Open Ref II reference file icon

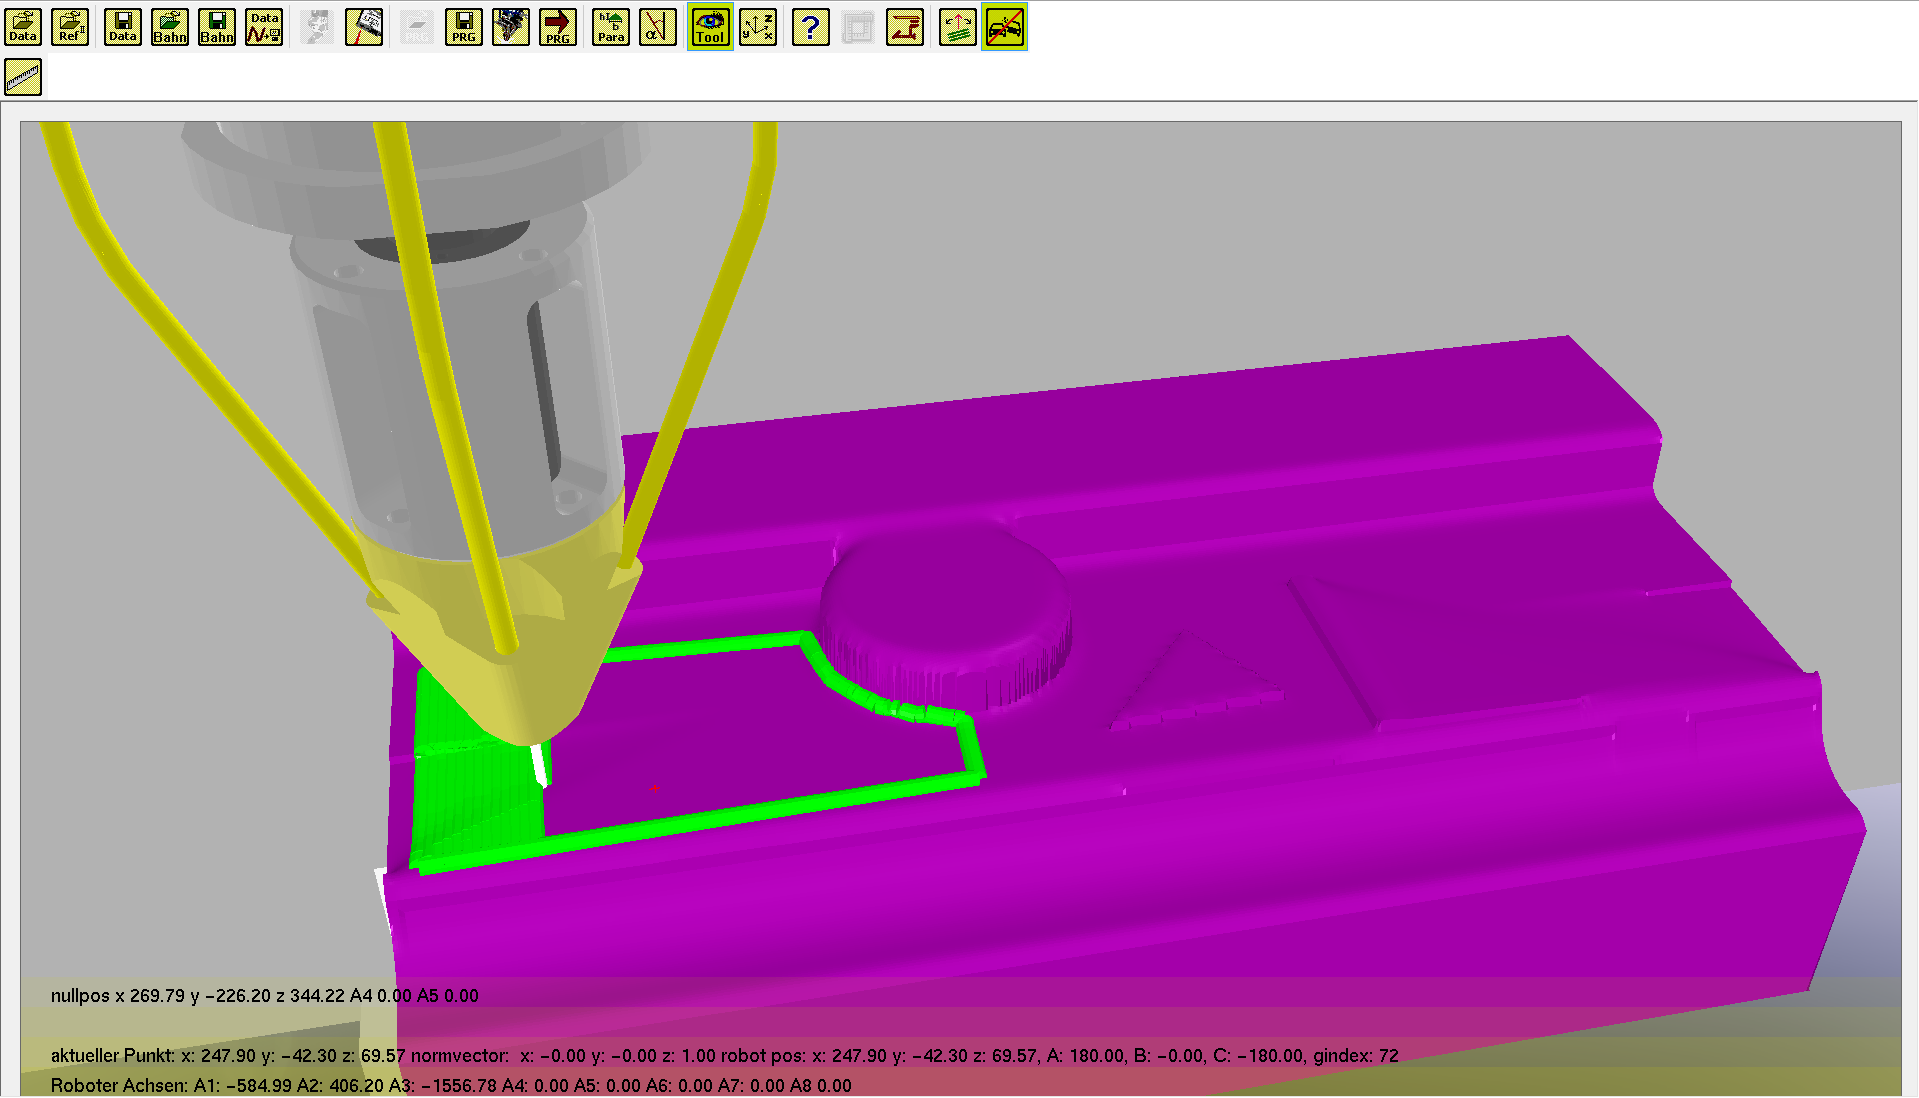point(70,27)
